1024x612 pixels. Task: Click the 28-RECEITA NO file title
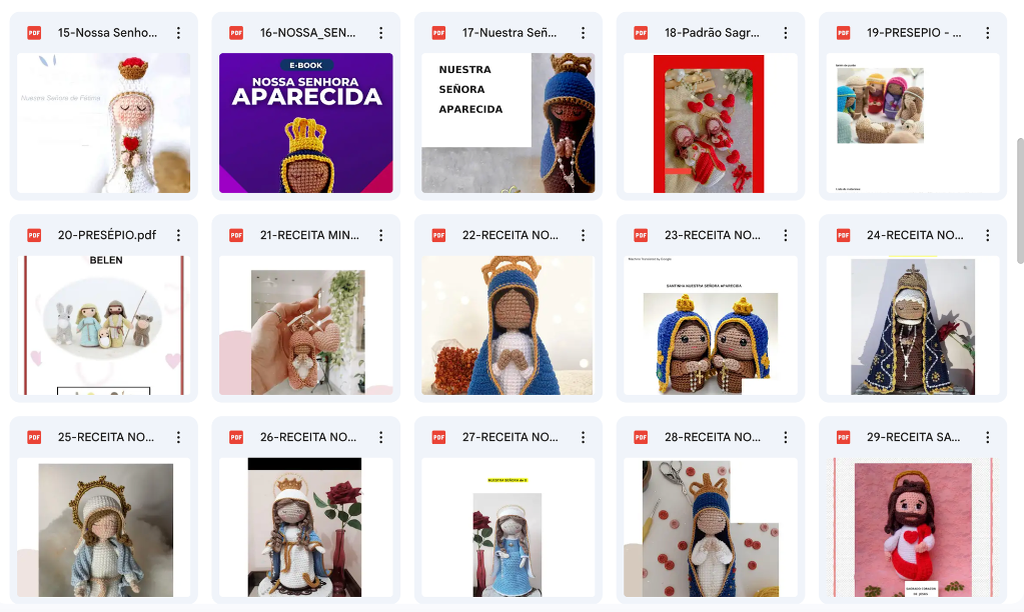tap(712, 437)
